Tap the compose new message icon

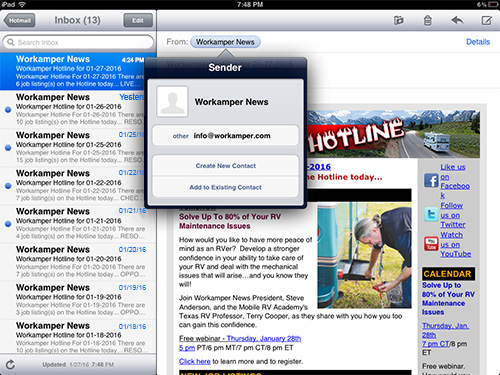point(486,20)
